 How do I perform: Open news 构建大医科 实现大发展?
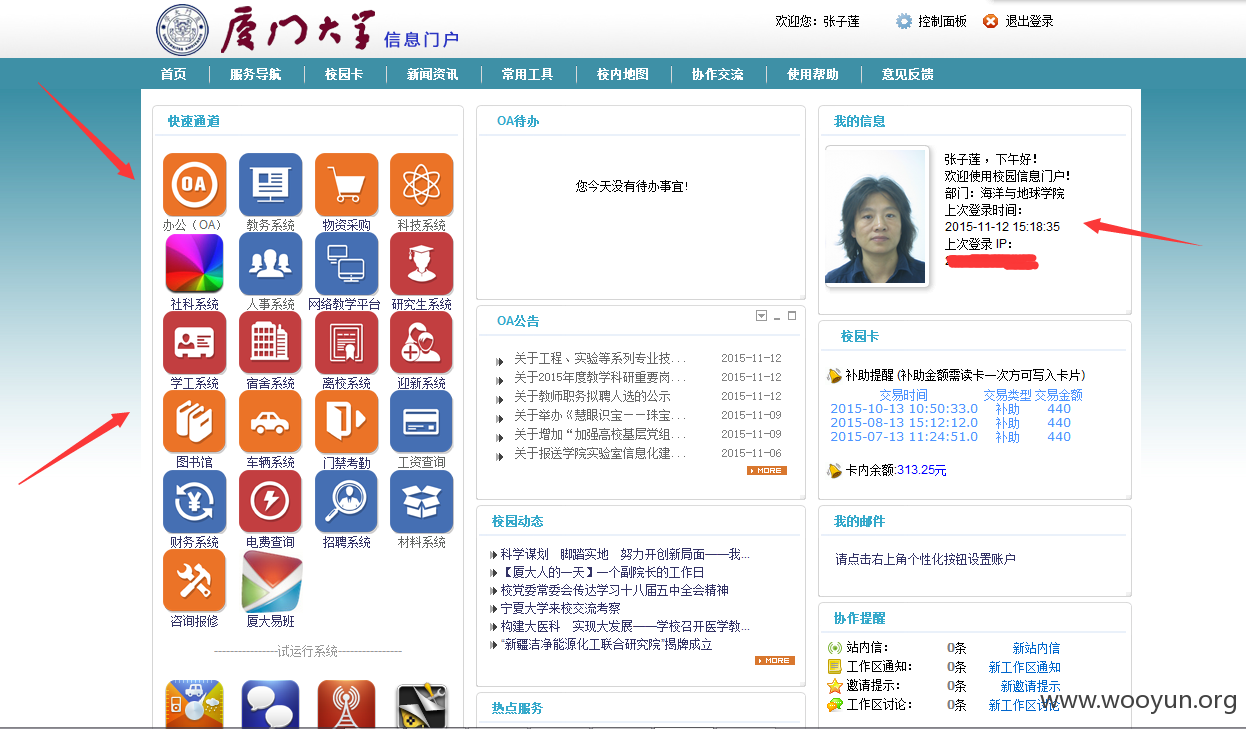pos(625,626)
